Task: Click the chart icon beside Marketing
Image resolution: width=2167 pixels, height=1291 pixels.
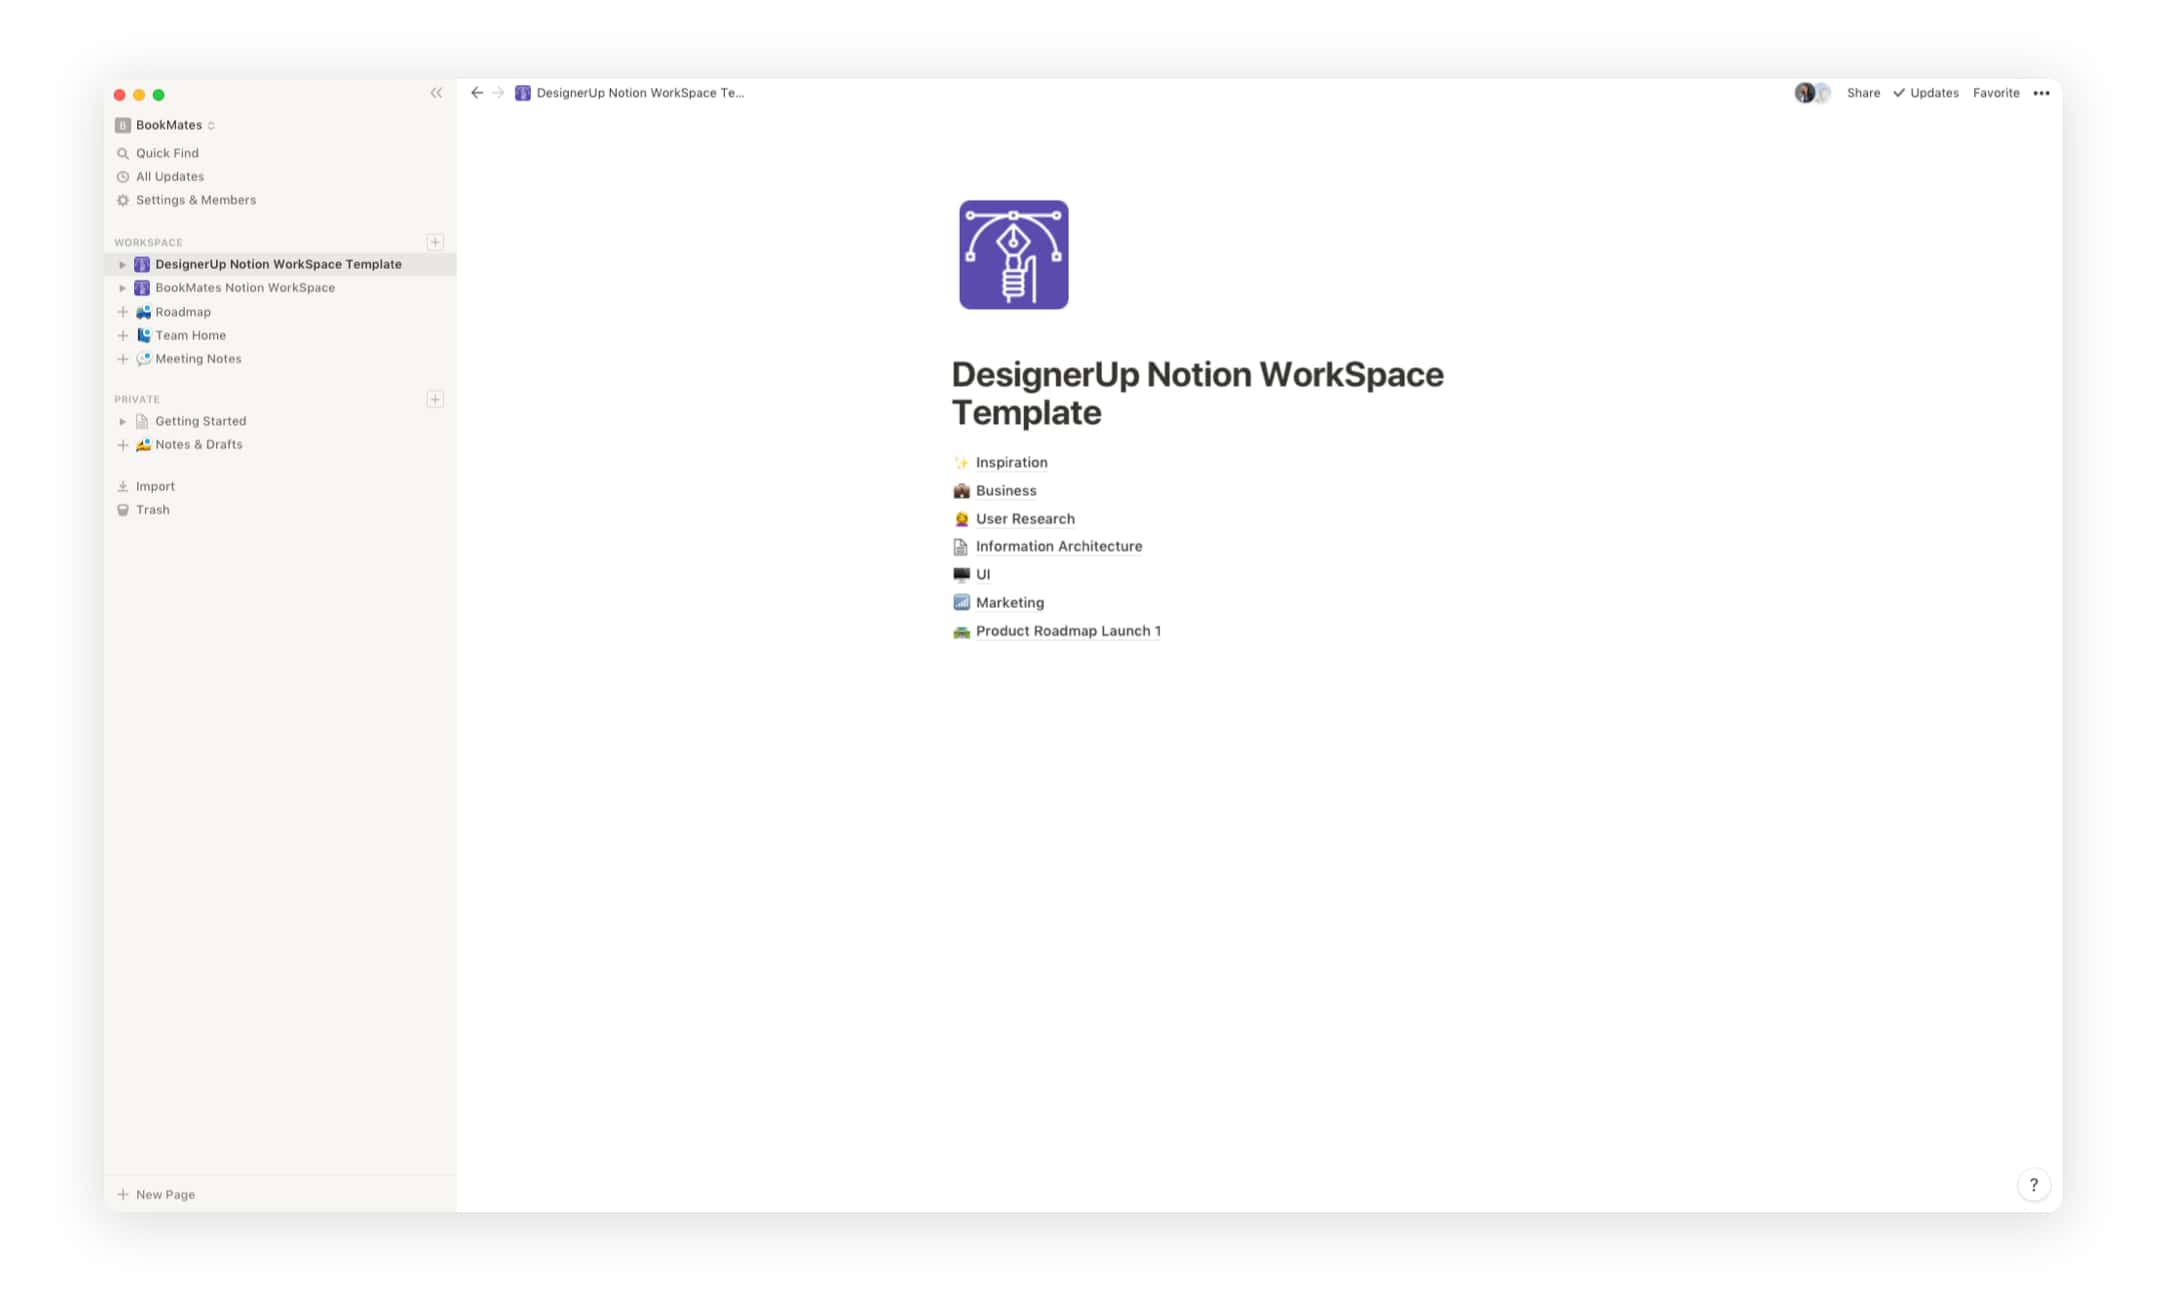Action: [x=961, y=603]
